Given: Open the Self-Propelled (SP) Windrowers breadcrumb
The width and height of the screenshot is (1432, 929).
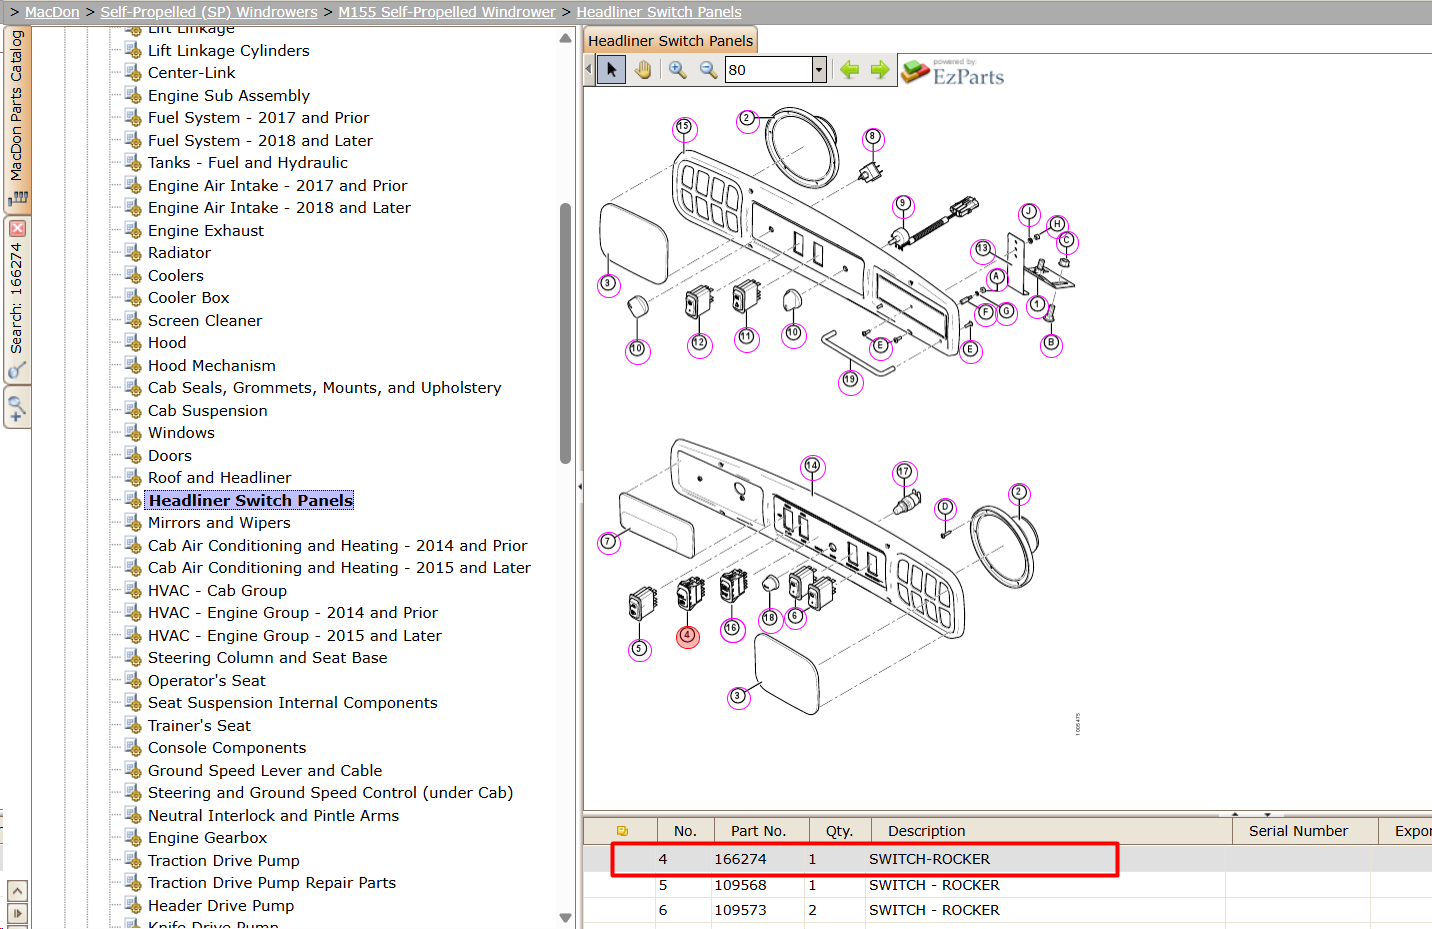Looking at the screenshot, I should click(x=209, y=12).
